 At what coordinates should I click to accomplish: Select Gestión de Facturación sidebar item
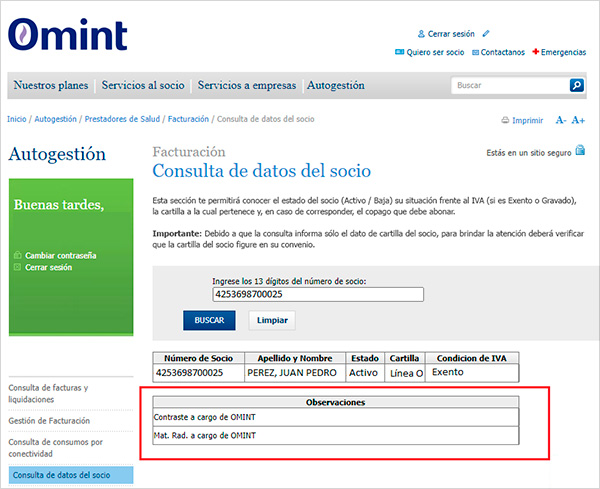click(x=49, y=421)
